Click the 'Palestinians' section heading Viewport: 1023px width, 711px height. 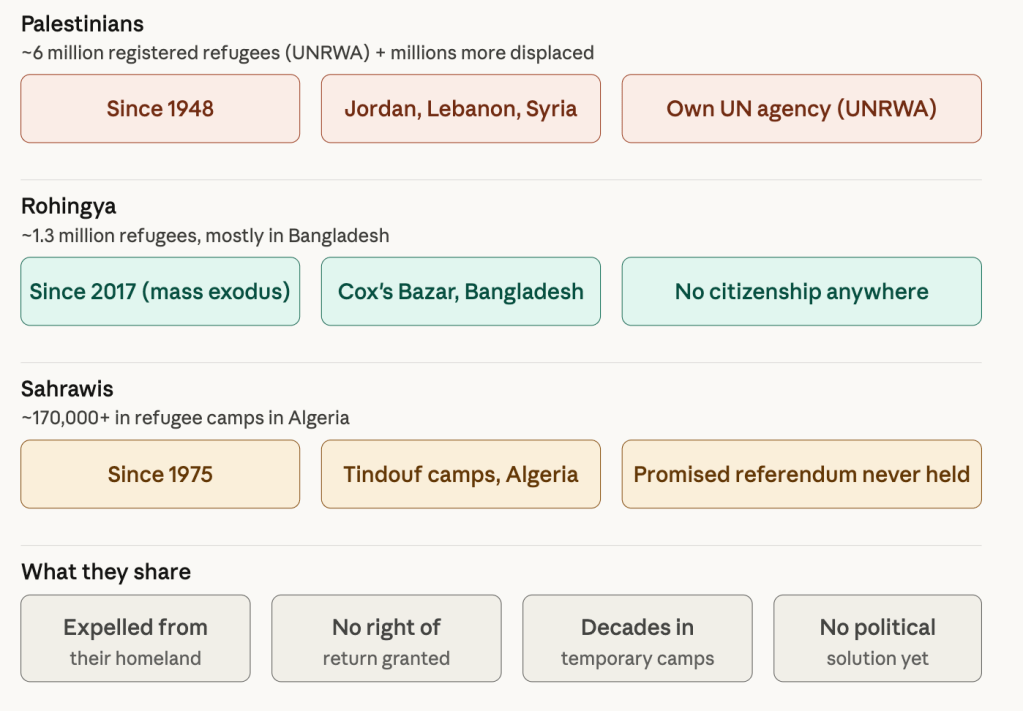[x=82, y=24]
